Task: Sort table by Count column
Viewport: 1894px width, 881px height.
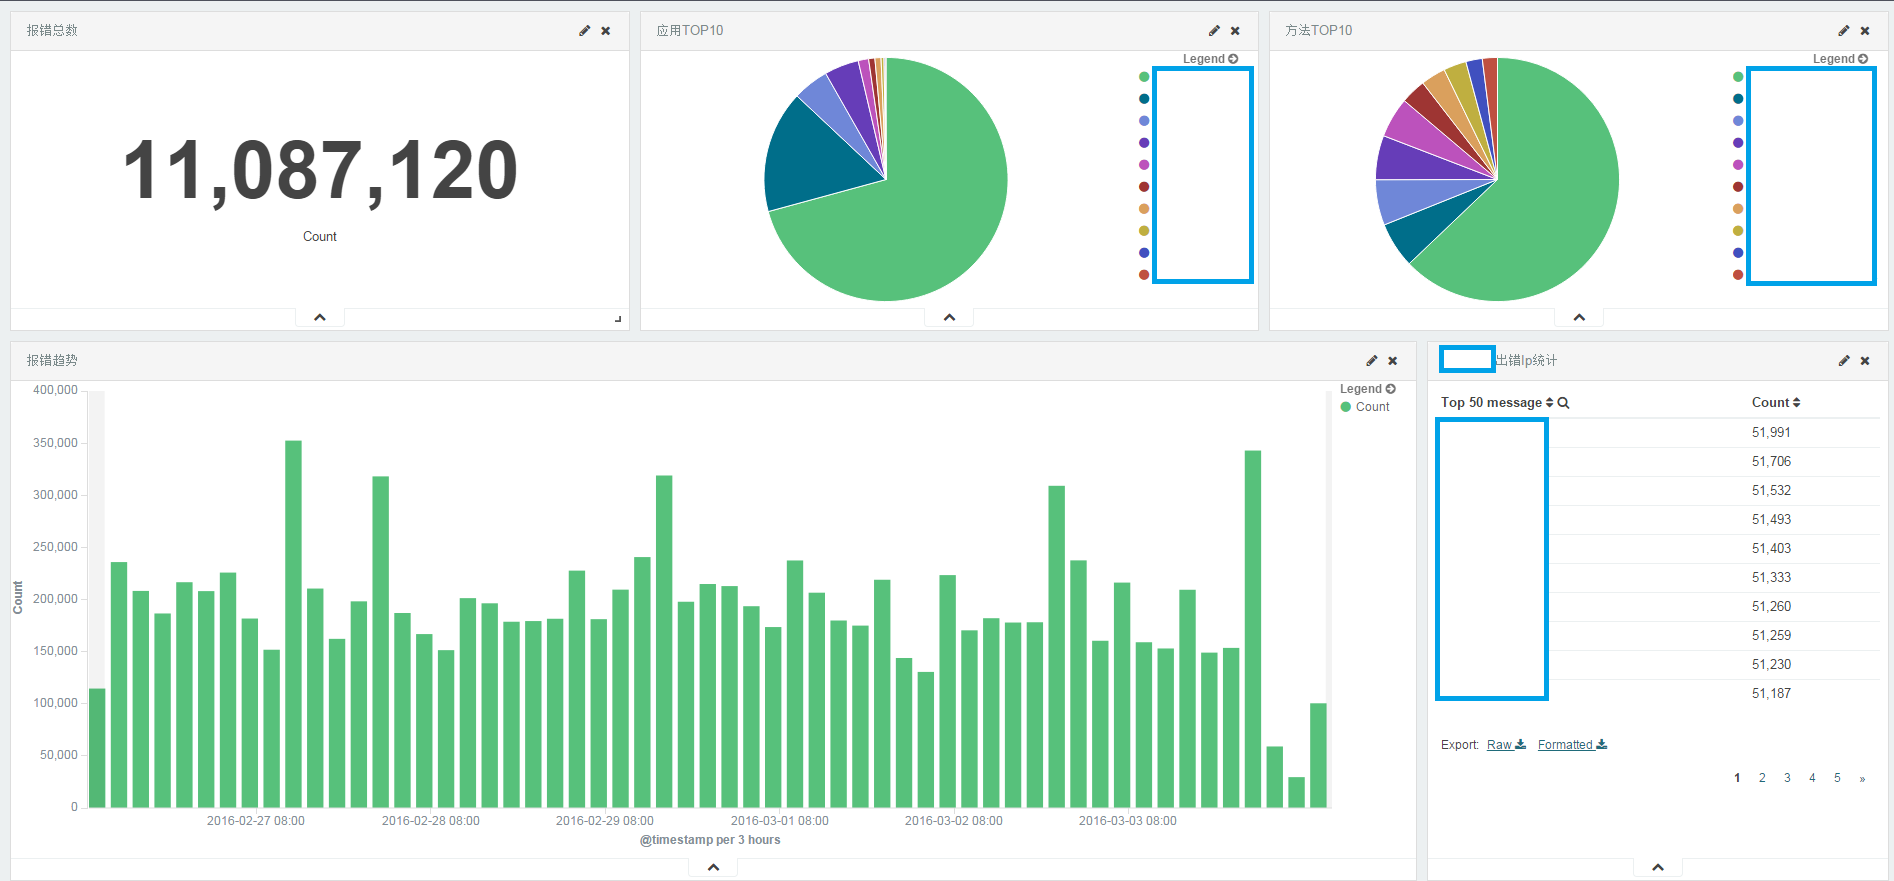Action: point(1775,403)
